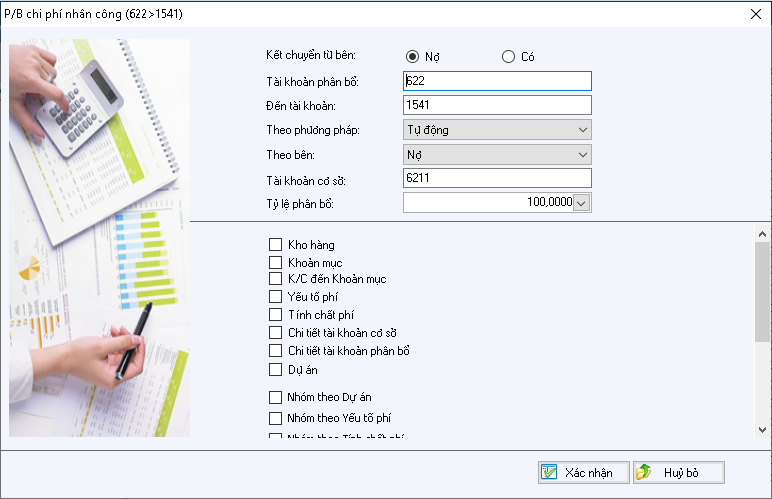
Task: Close the P/B chi phí nhân công dialog
Action: point(756,14)
